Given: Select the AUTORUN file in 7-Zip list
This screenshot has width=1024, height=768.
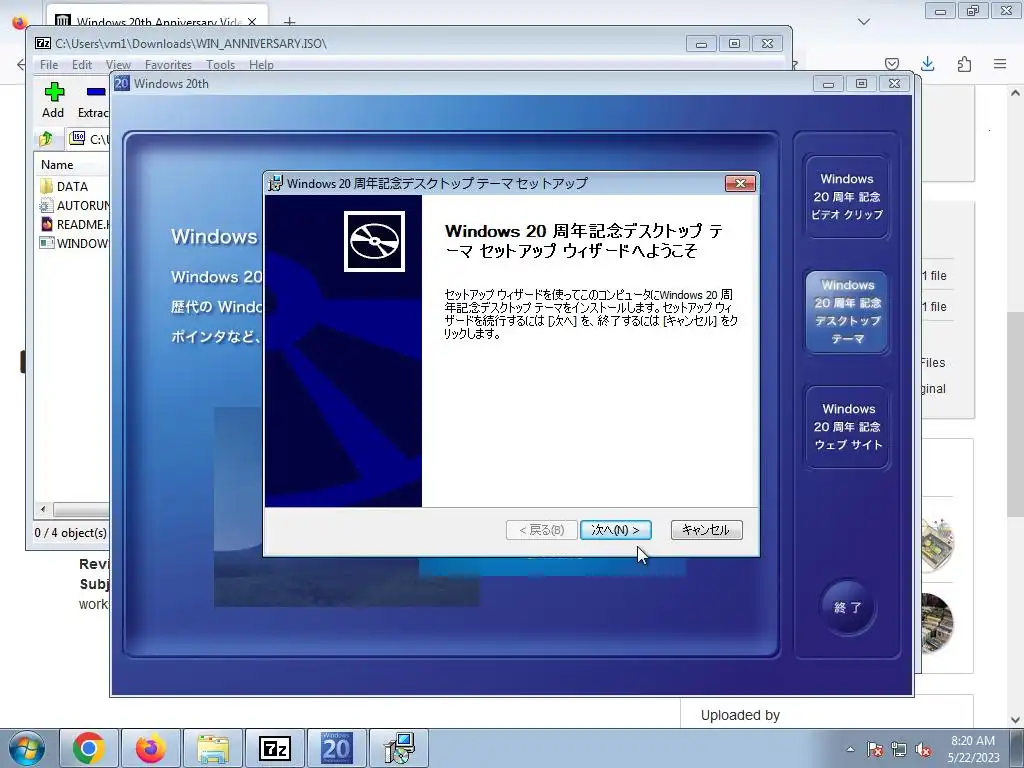Looking at the screenshot, I should (x=73, y=205).
